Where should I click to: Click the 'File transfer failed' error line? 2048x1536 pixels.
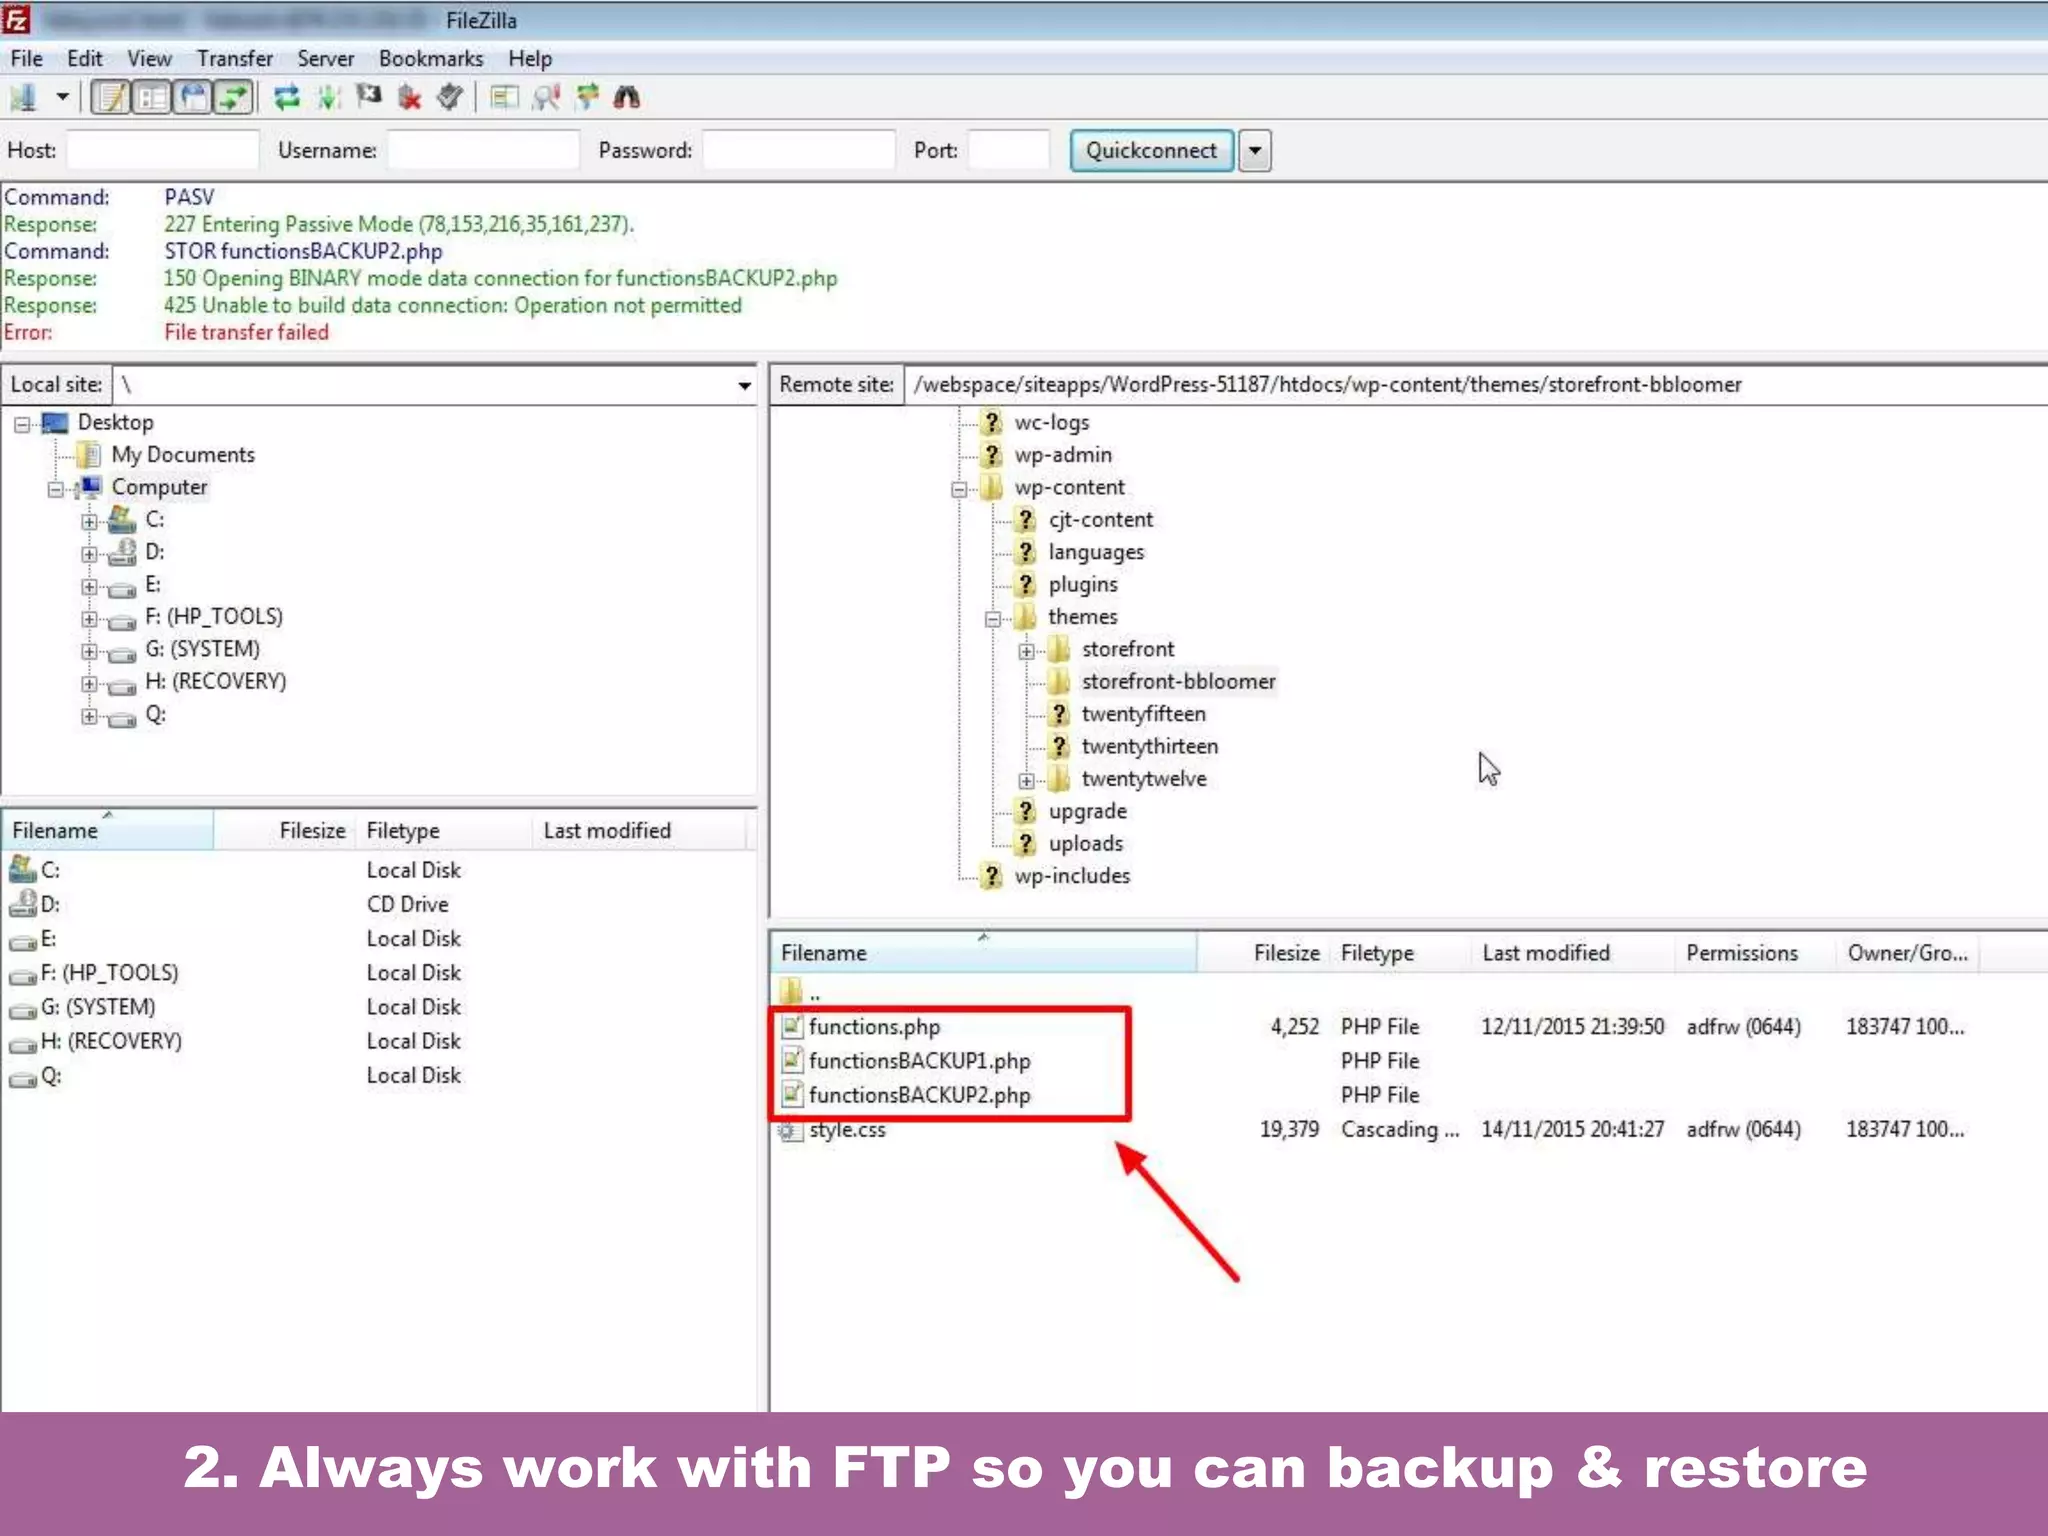[246, 333]
